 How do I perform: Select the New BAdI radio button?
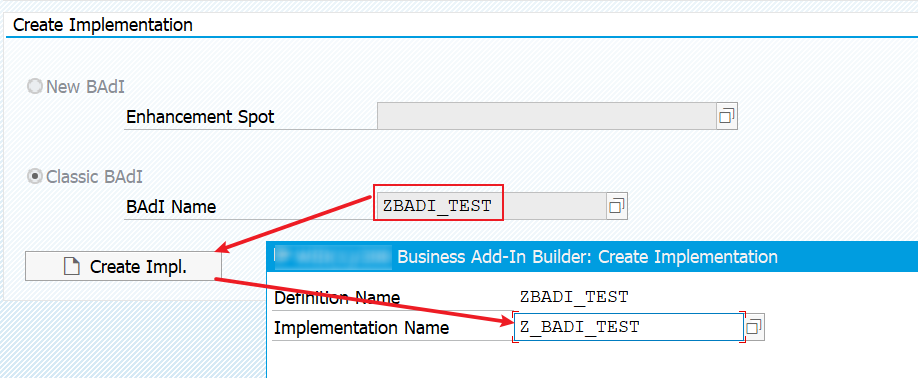[35, 87]
